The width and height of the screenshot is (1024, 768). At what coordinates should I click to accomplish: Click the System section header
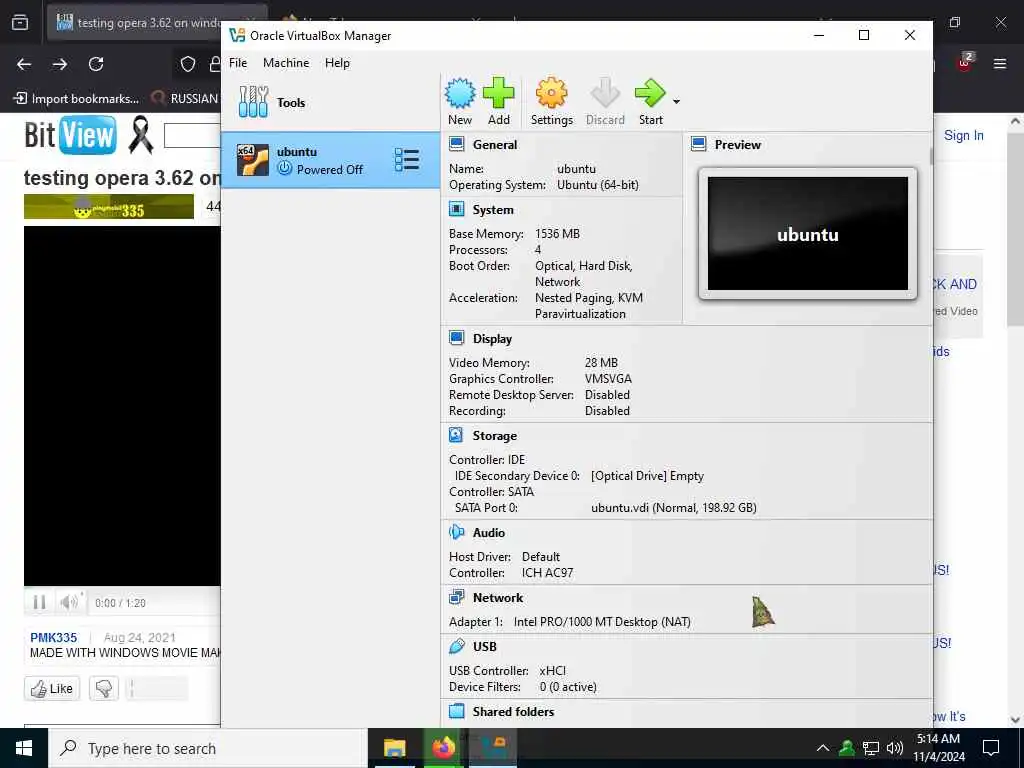pos(493,210)
